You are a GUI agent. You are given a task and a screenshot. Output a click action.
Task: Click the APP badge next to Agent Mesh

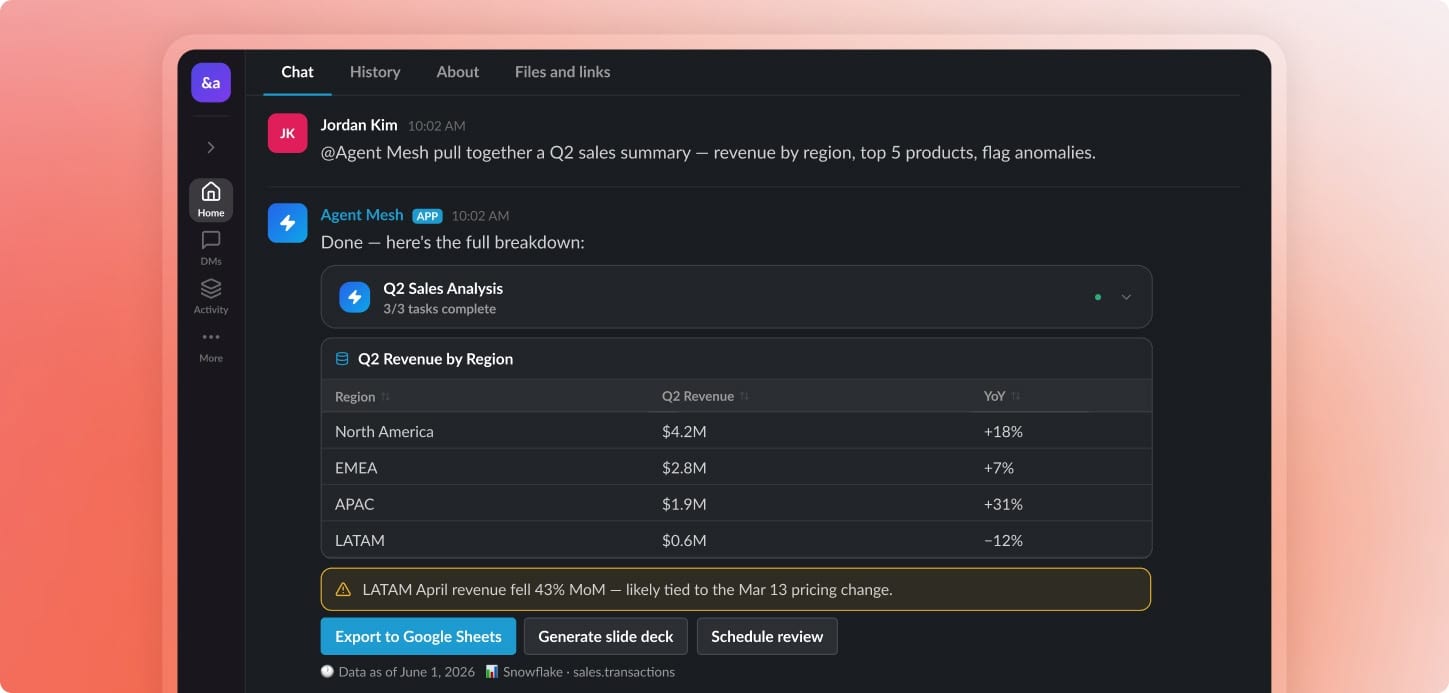click(427, 216)
